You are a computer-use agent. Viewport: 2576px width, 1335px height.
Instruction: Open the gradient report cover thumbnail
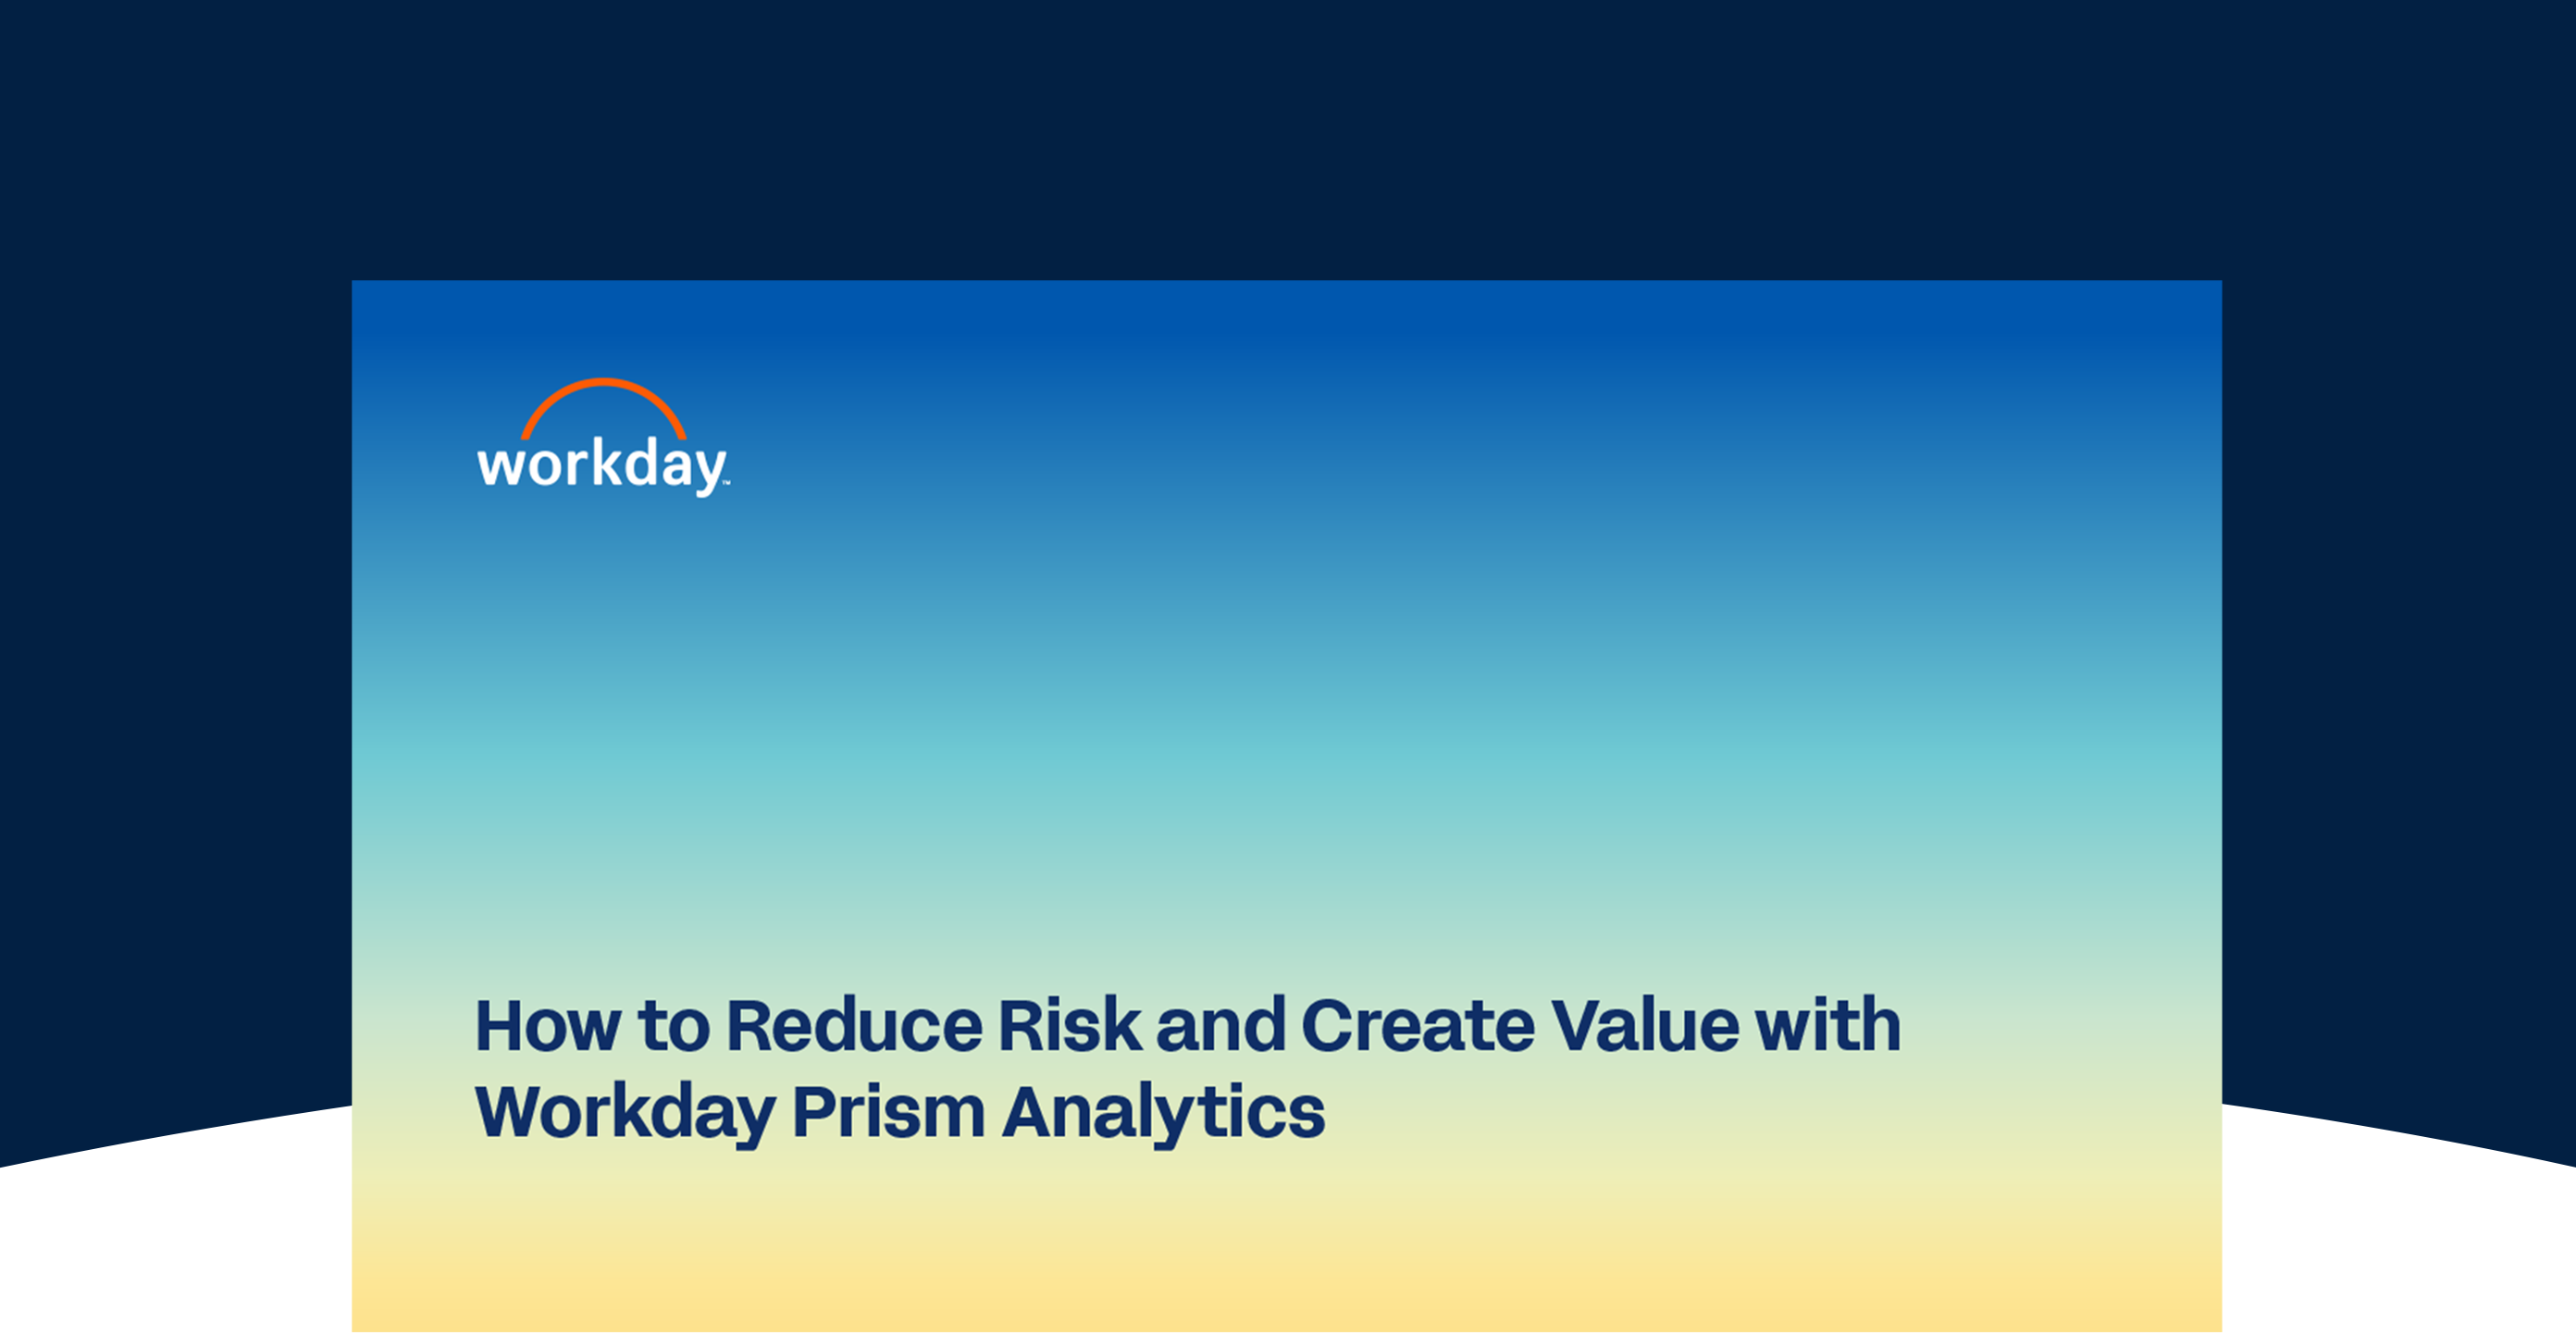point(1287,807)
